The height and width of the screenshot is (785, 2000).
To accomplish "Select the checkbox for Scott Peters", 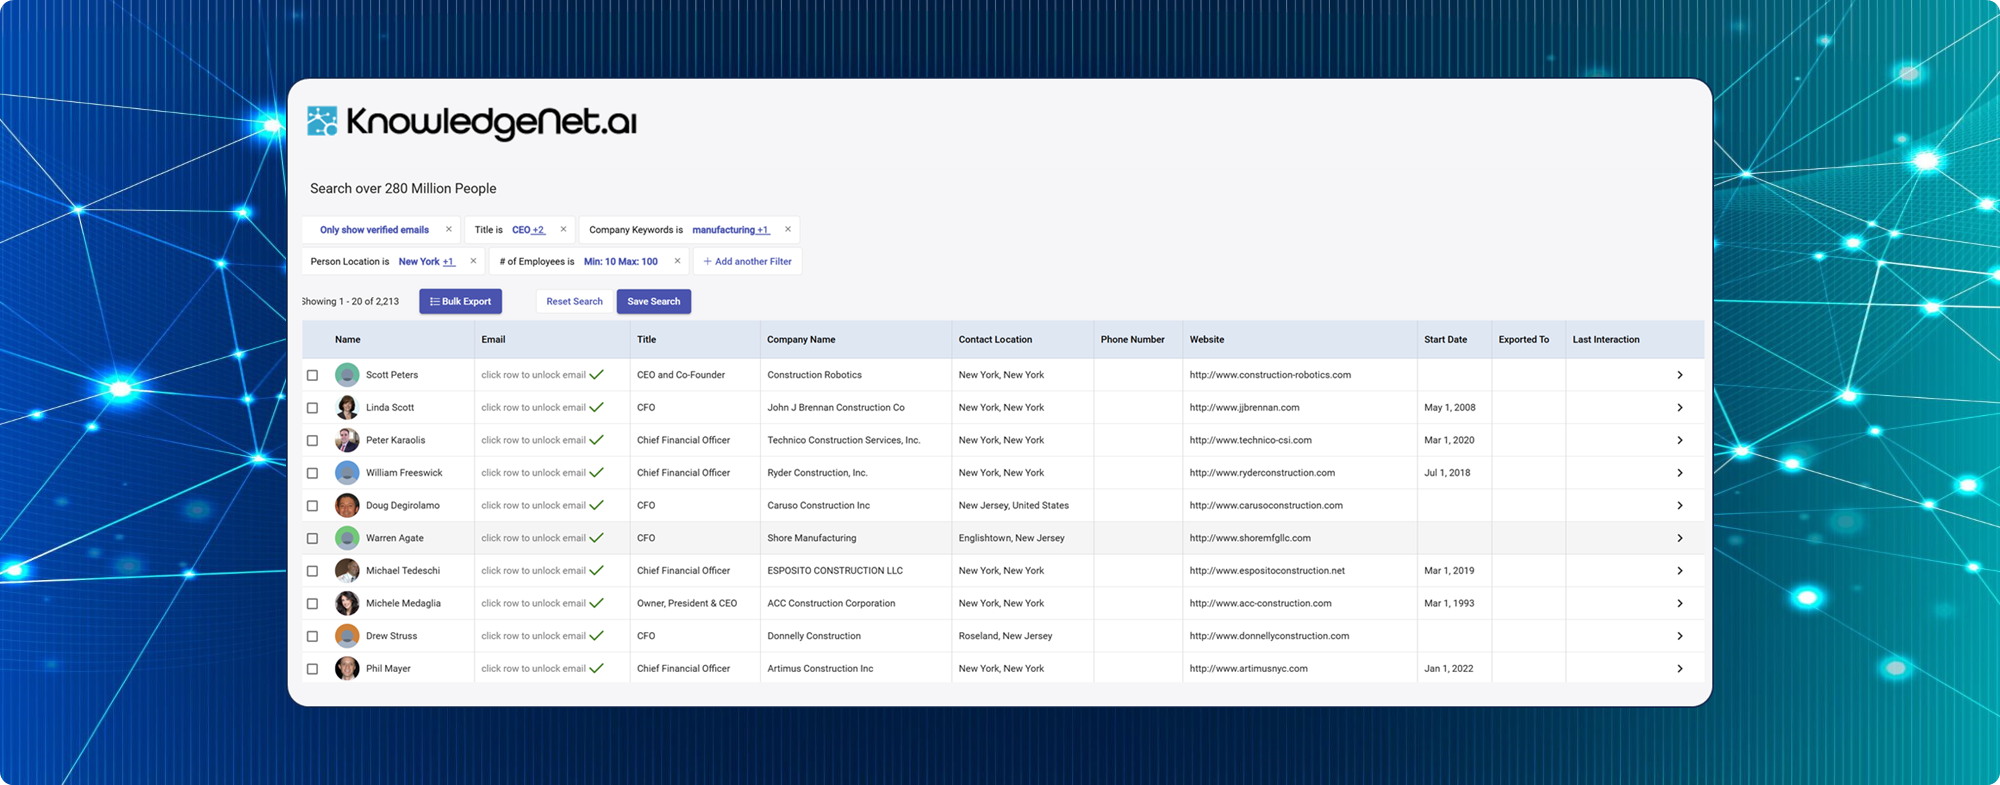I will click(312, 375).
